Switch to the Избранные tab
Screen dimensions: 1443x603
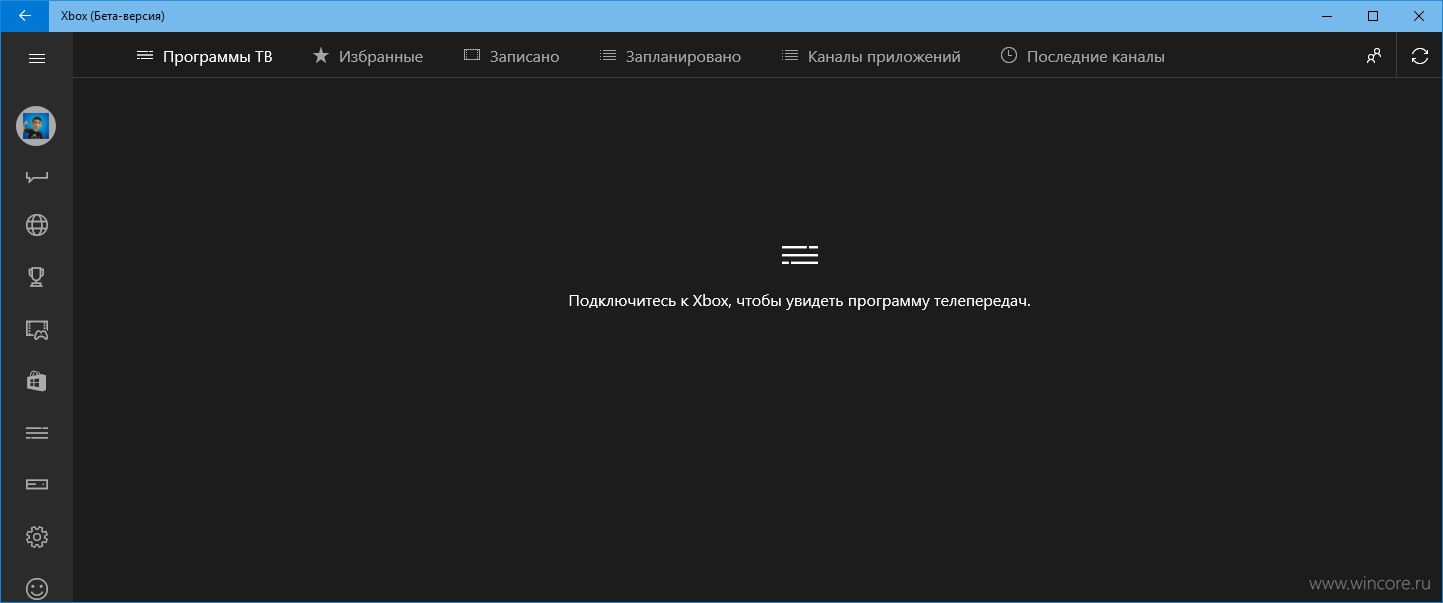click(368, 56)
